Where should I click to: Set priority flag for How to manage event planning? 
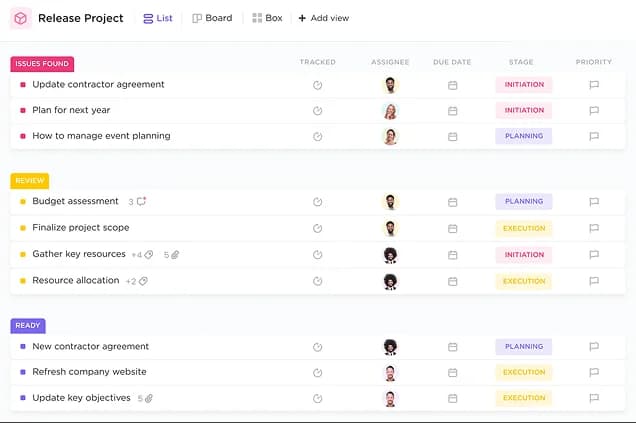point(594,136)
